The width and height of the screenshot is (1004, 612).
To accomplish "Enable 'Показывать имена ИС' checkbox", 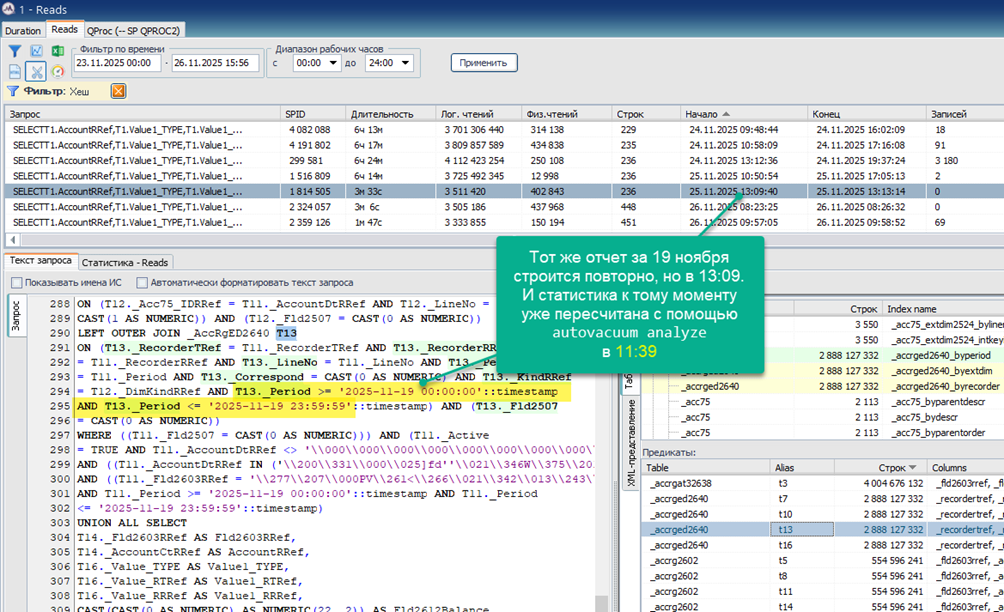I will click(x=15, y=283).
